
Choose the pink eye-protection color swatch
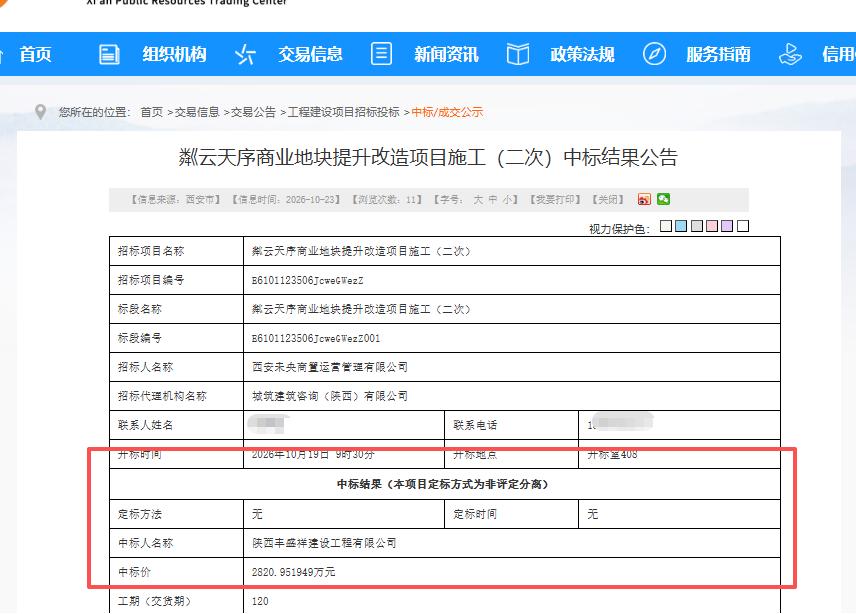click(712, 226)
